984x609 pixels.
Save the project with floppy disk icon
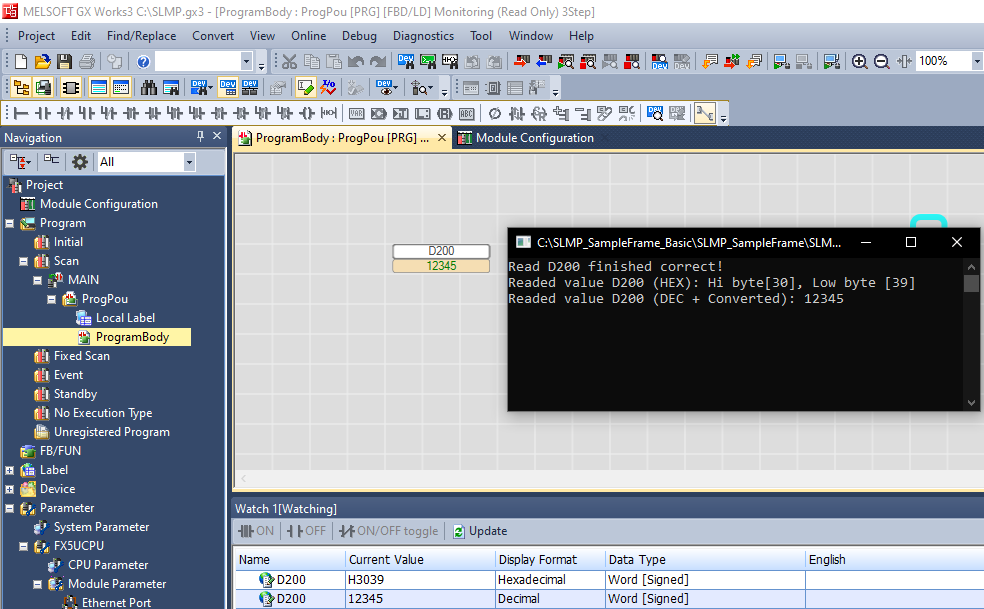64,62
